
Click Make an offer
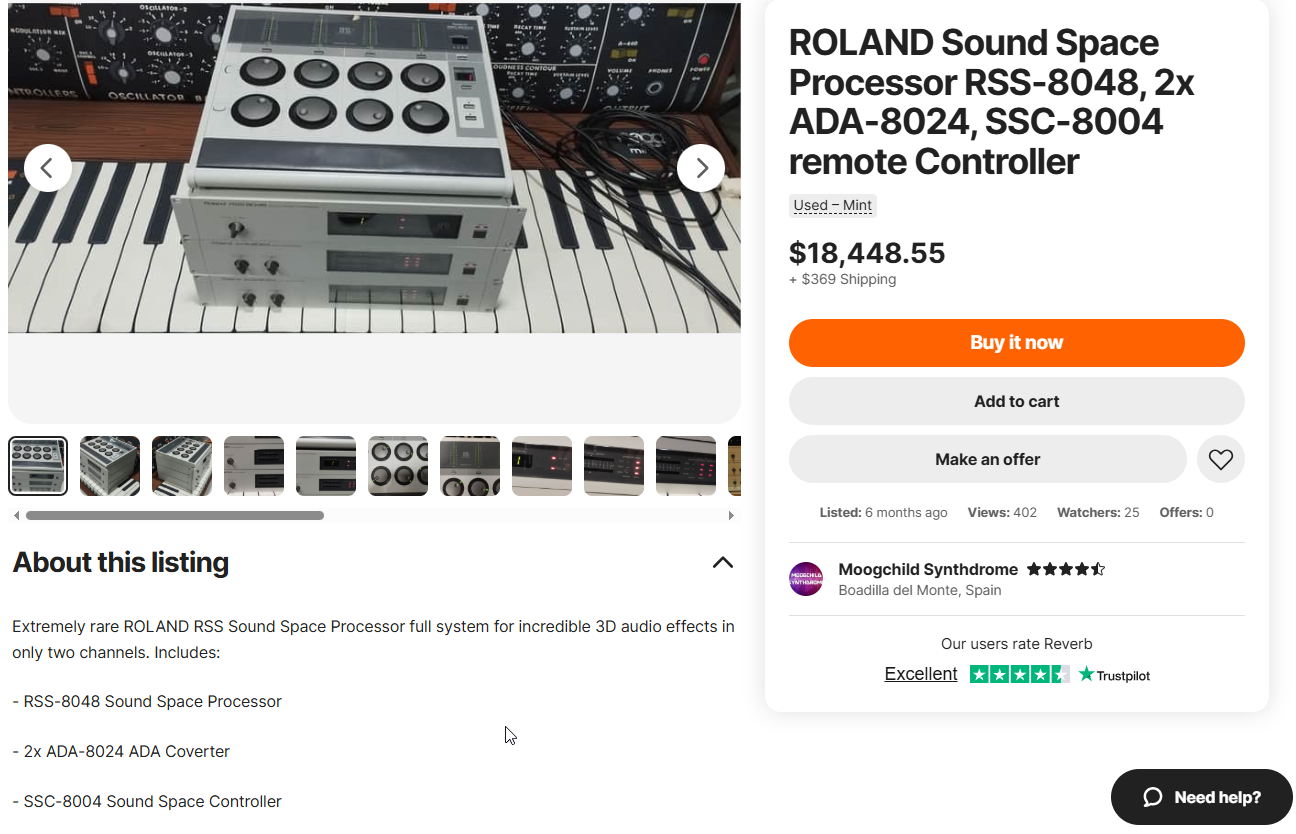987,460
